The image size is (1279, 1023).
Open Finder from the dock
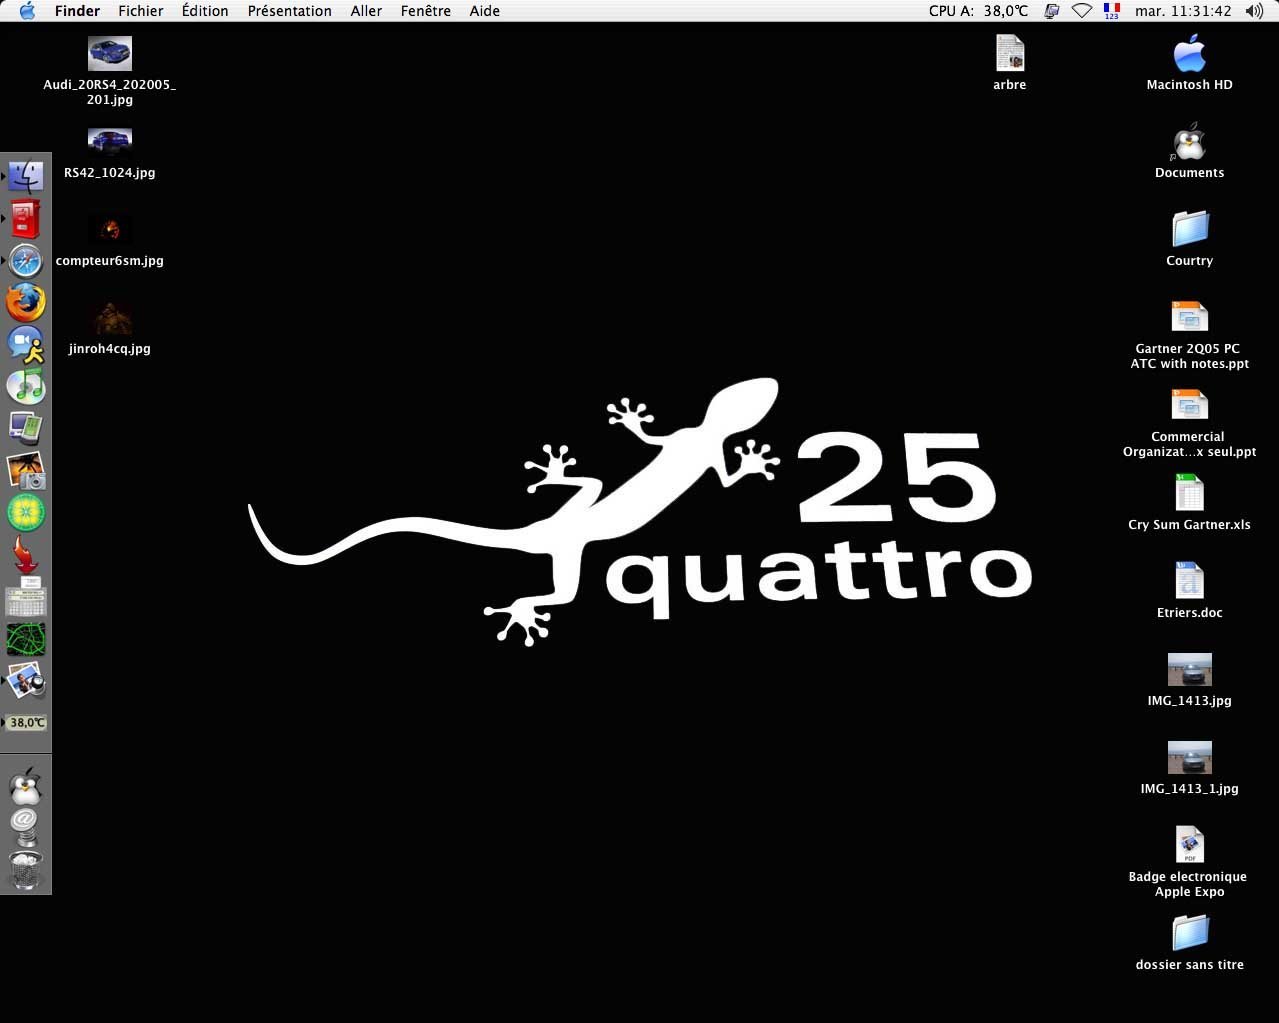[26, 177]
